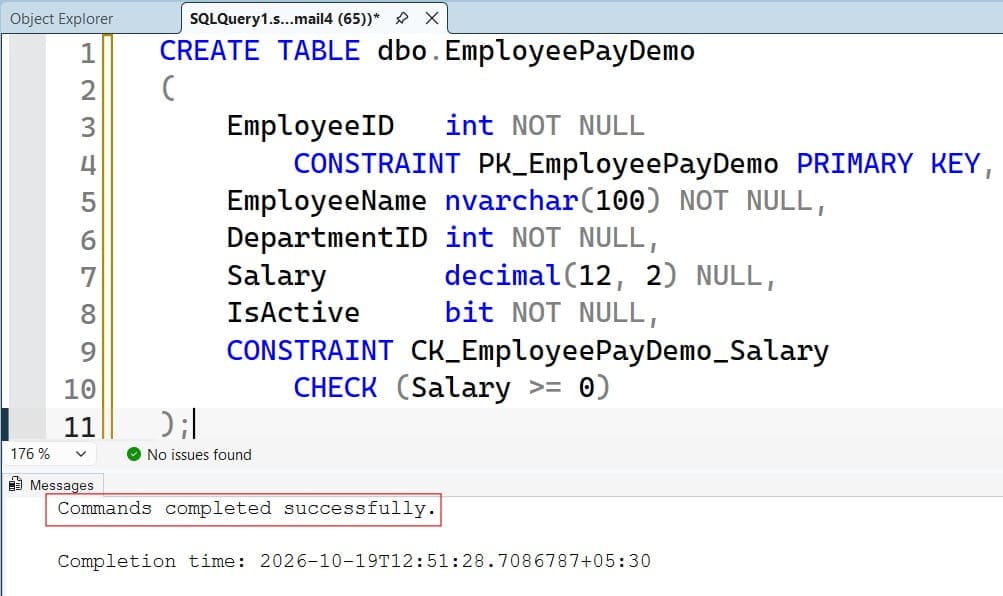Click the 'bit' data type

pos(469,313)
